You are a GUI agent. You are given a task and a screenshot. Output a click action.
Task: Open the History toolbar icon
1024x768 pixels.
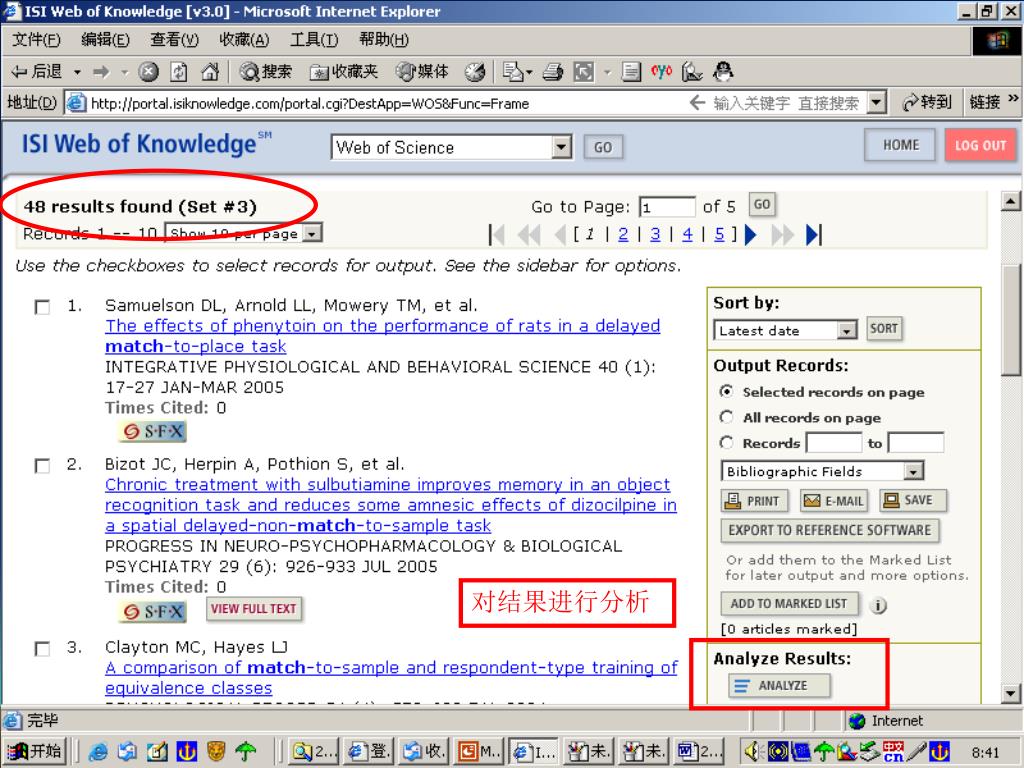click(475, 71)
